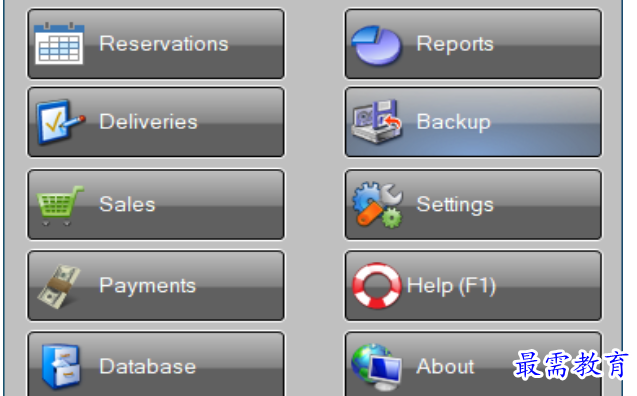The width and height of the screenshot is (637, 396).
Task: Open the Reservations label
Action: click(x=164, y=43)
